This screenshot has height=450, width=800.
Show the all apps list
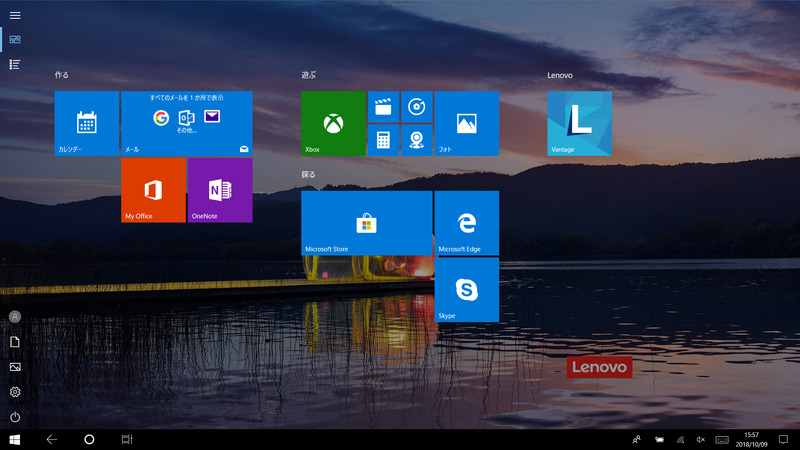tap(15, 64)
